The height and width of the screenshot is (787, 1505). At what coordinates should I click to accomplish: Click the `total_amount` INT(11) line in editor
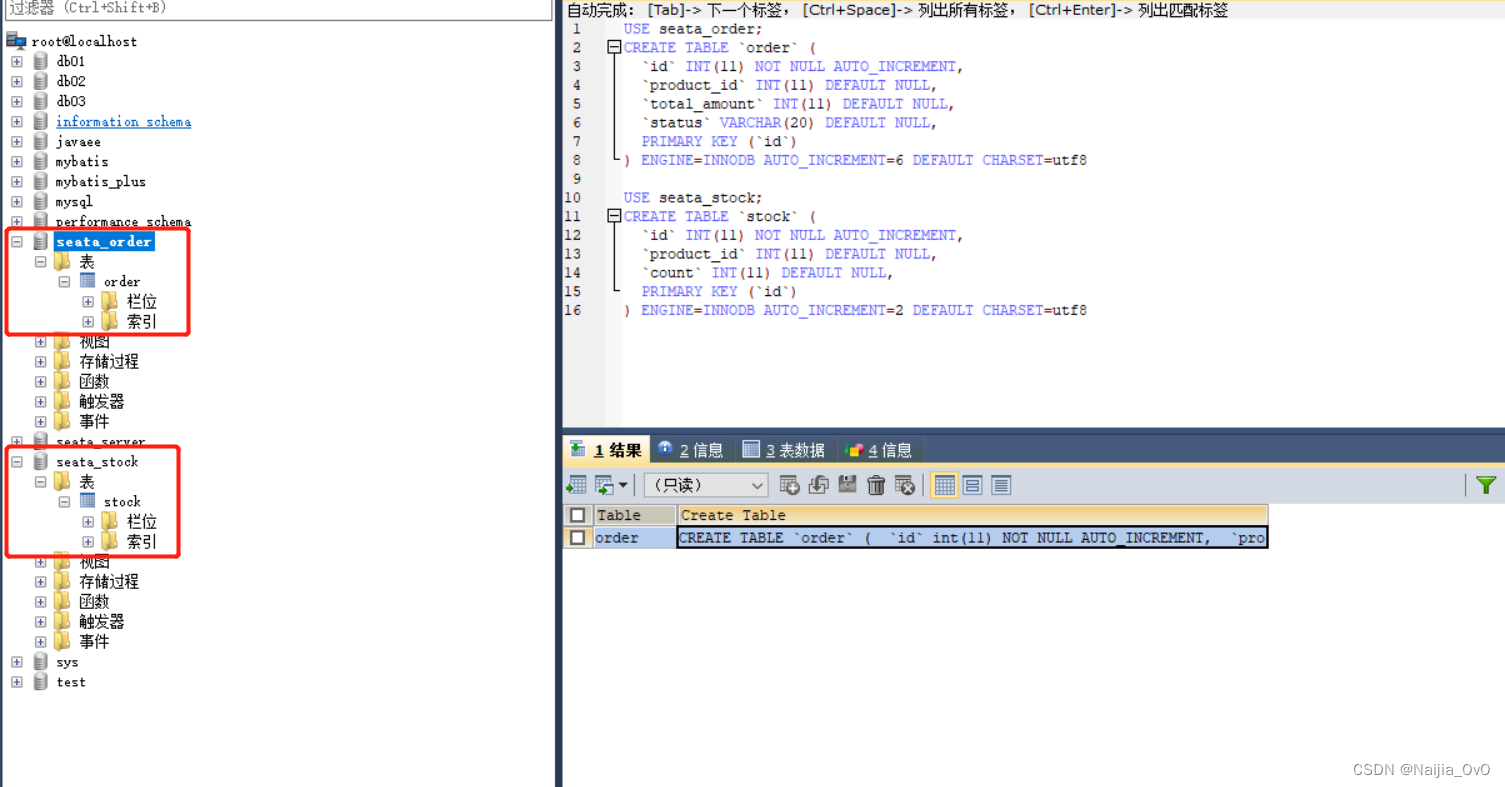click(x=798, y=104)
